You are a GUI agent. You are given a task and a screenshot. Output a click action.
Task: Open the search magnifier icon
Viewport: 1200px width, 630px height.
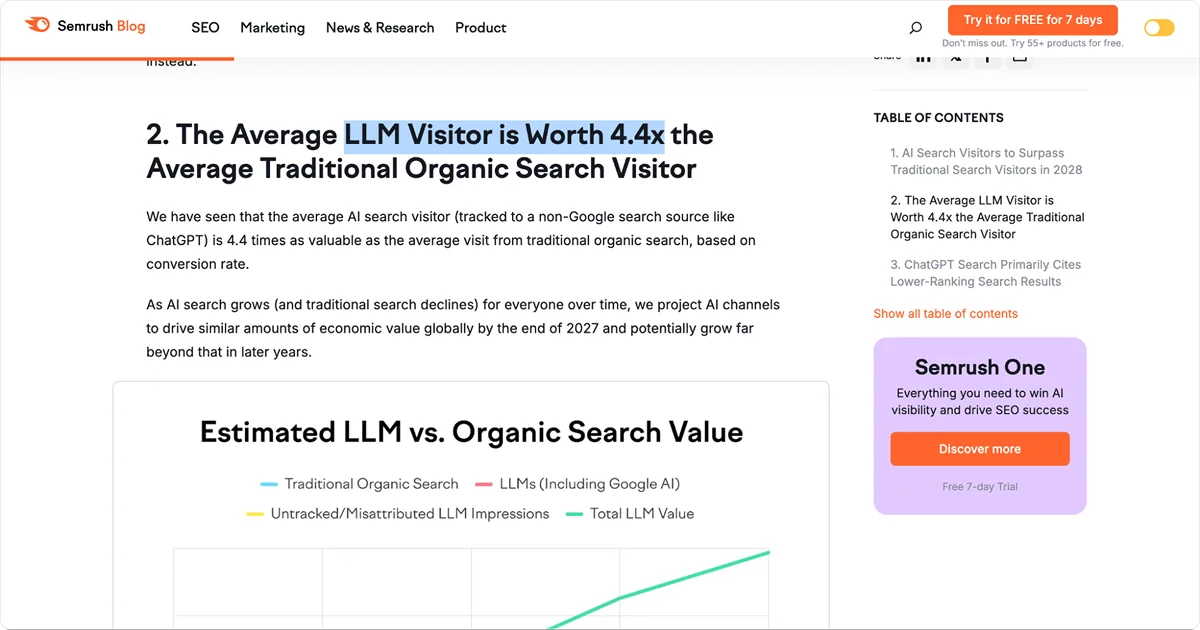coord(915,27)
